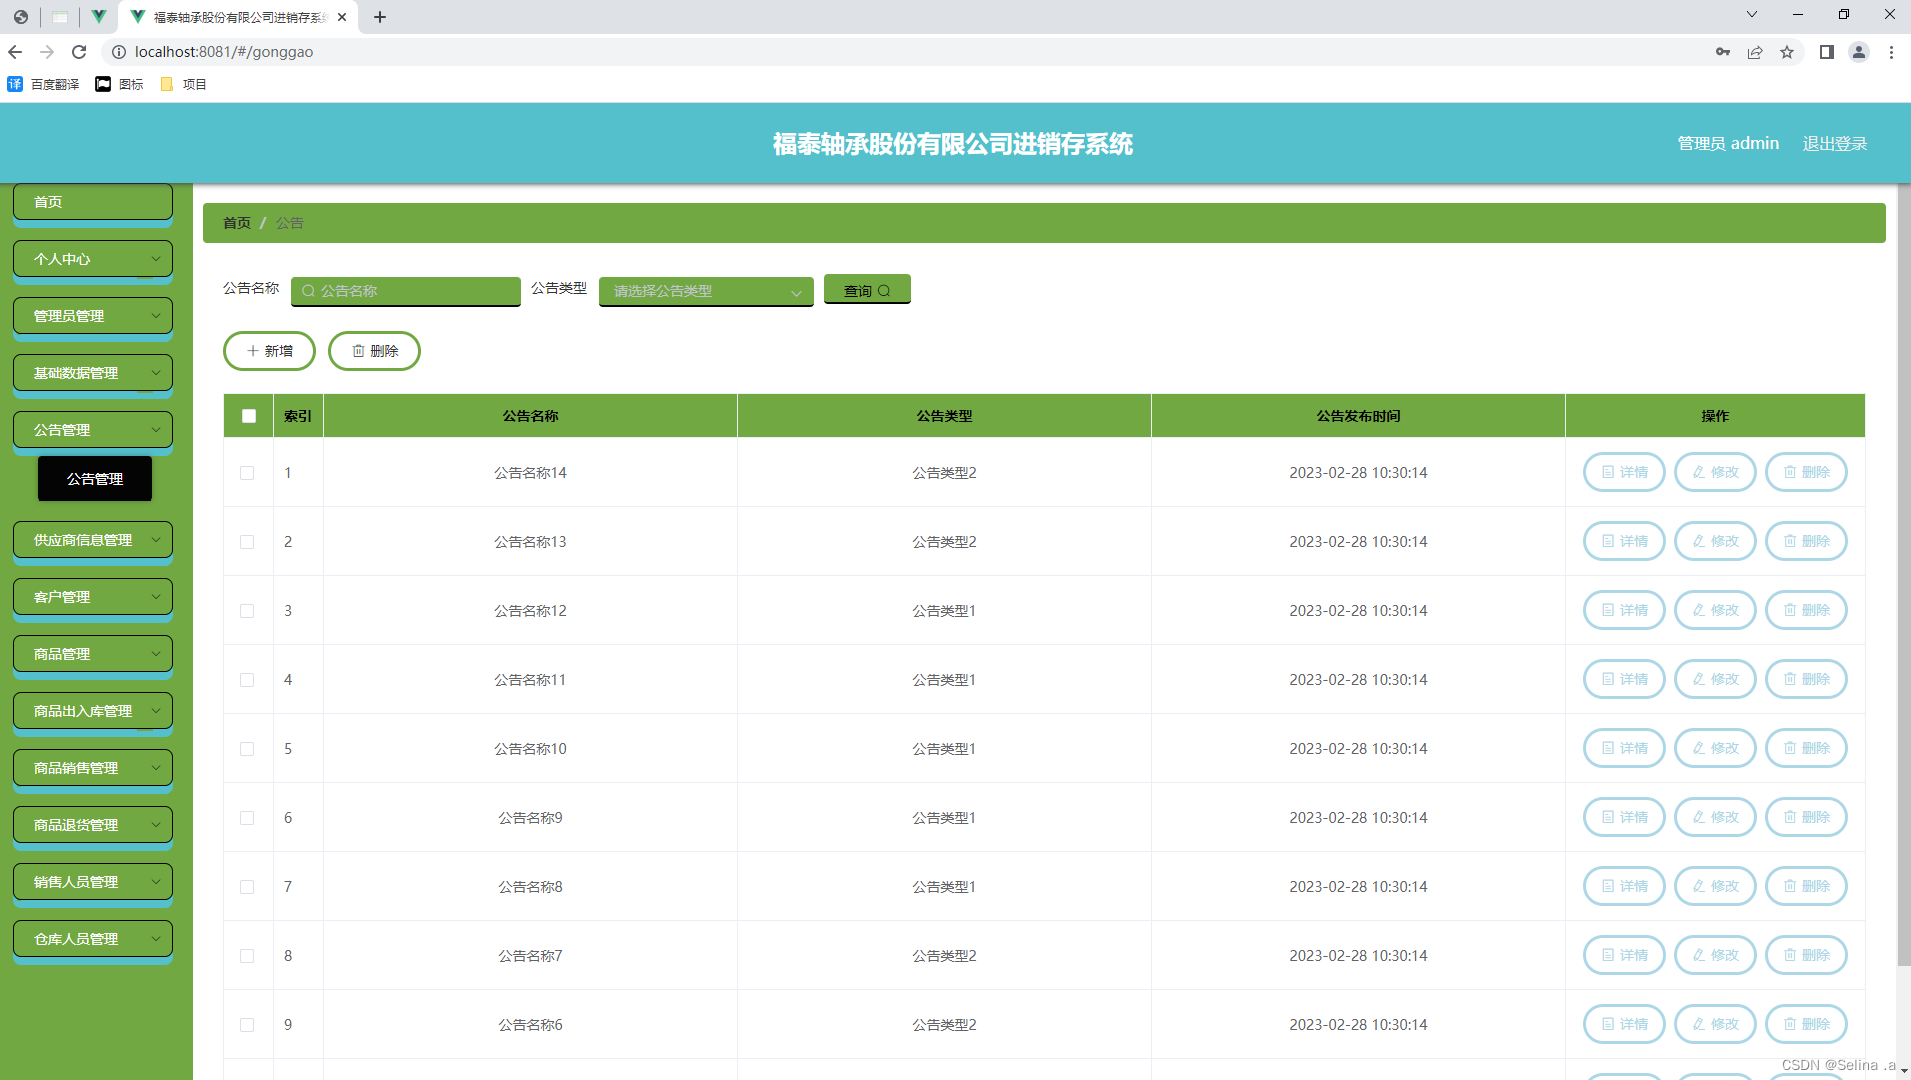View 详情 for 公告名称7
This screenshot has height=1080, width=1911.
[x=1624, y=955]
